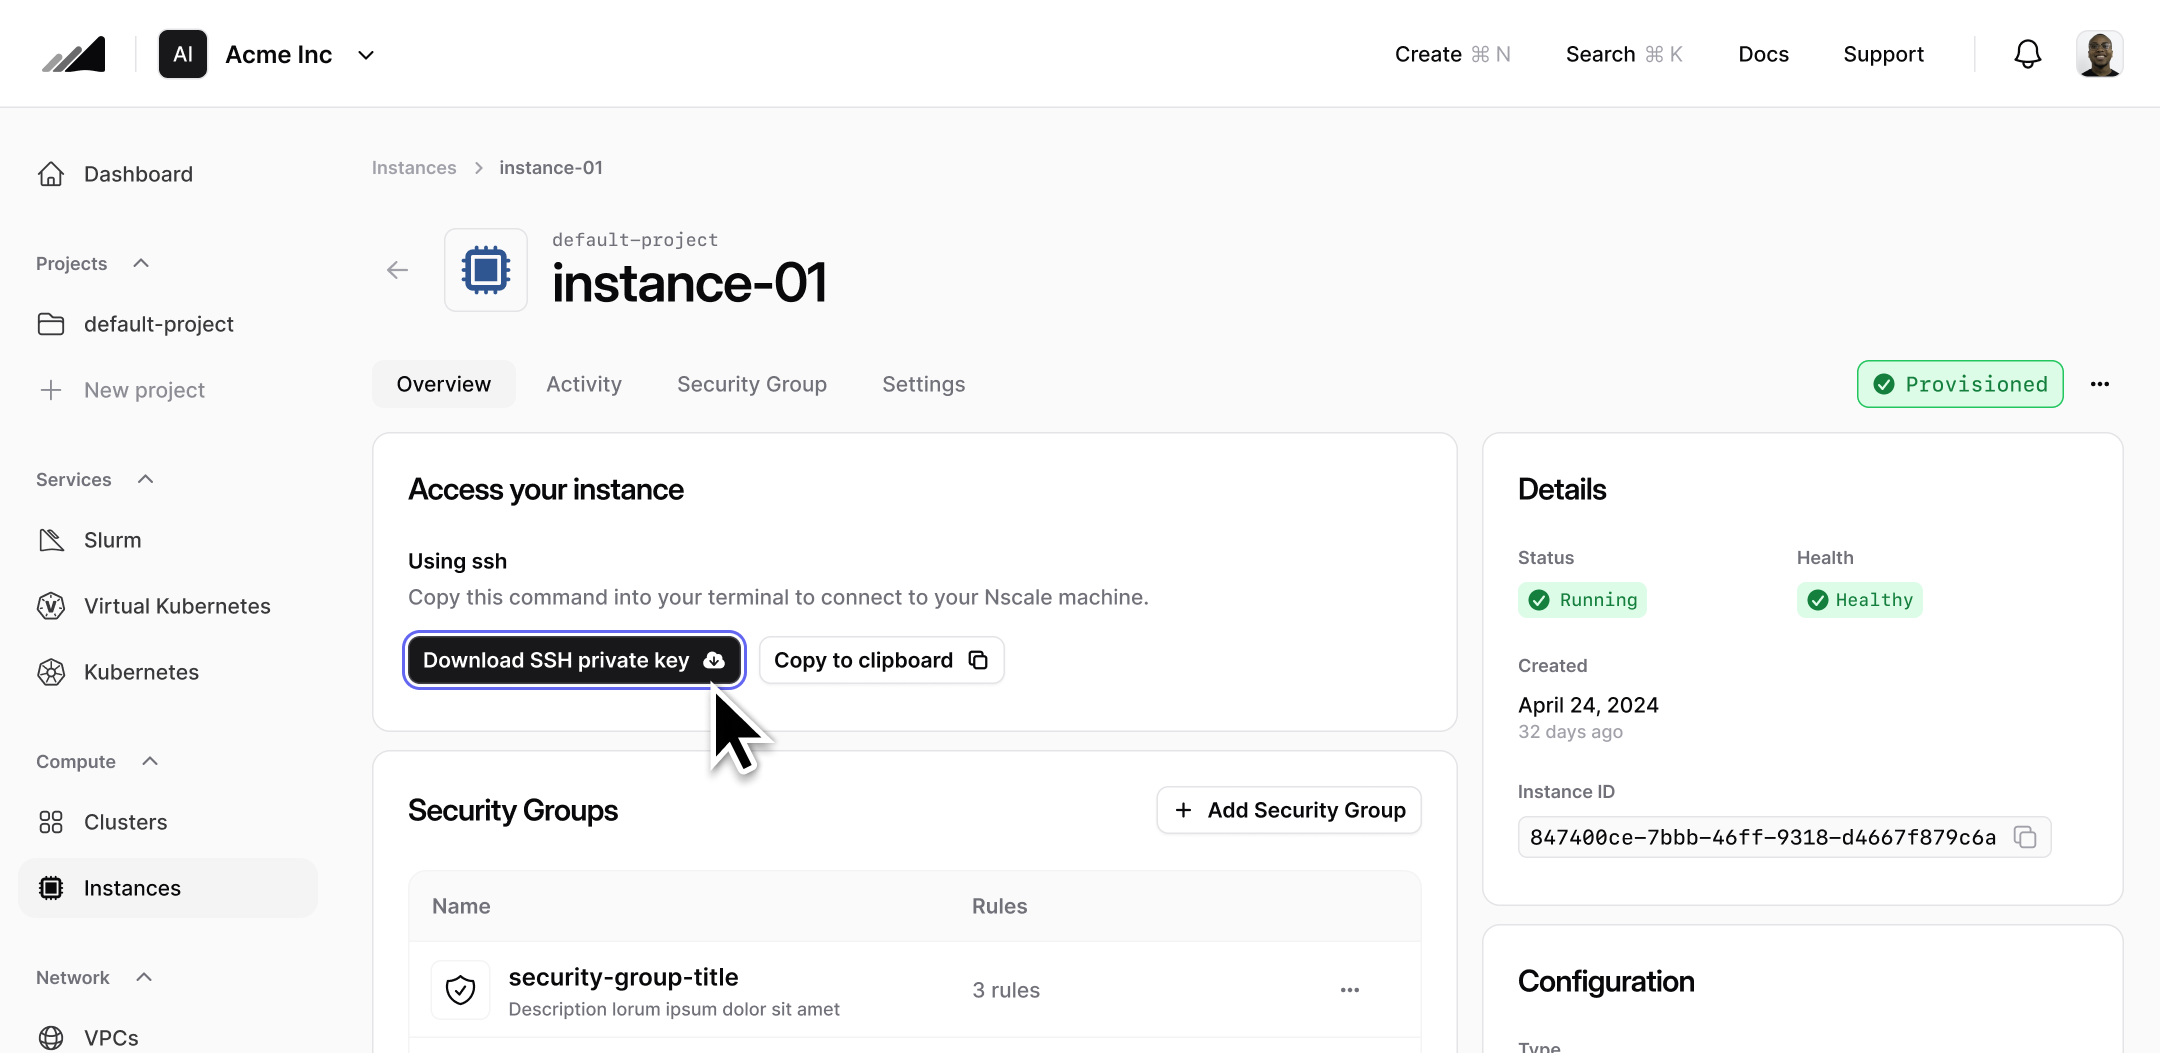Click the plus icon beside New project
Image resolution: width=2160 pixels, height=1053 pixels.
point(51,390)
